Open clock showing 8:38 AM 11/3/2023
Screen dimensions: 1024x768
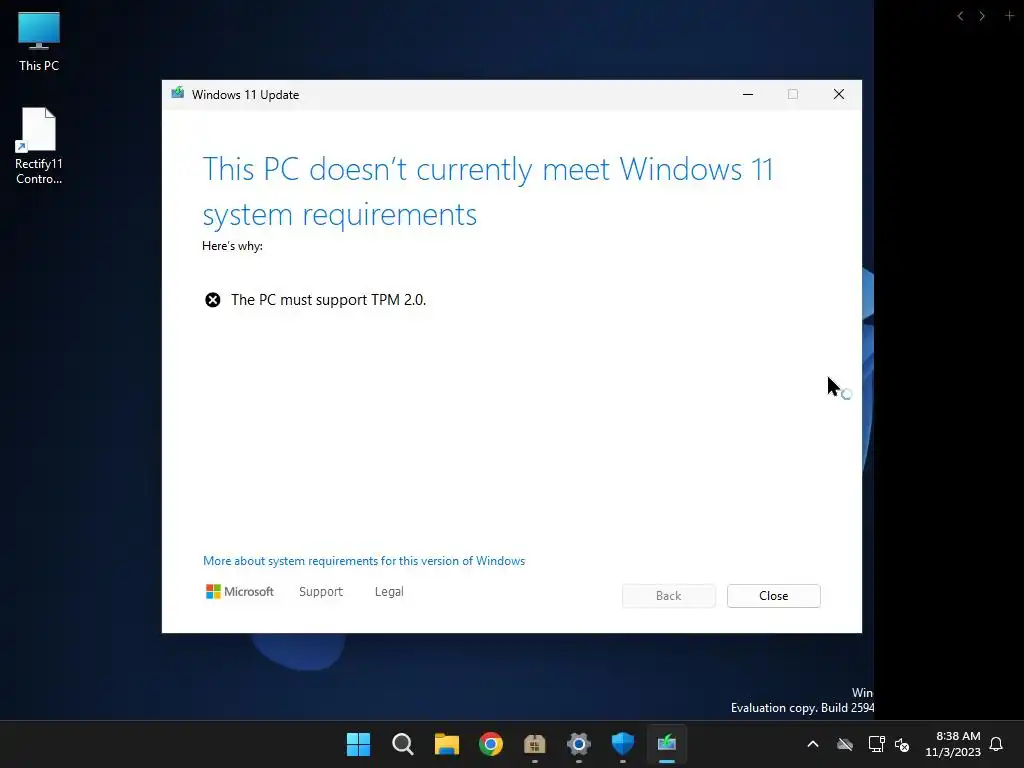coord(953,744)
